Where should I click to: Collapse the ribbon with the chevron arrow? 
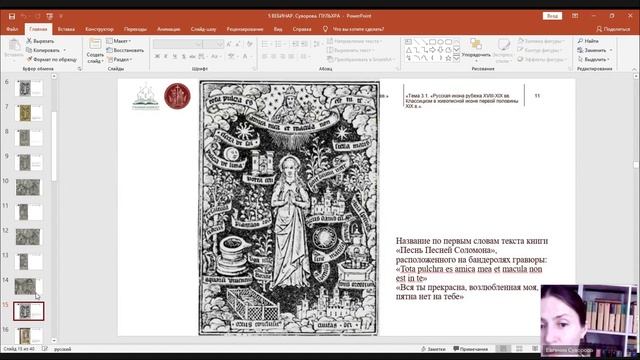(634, 69)
